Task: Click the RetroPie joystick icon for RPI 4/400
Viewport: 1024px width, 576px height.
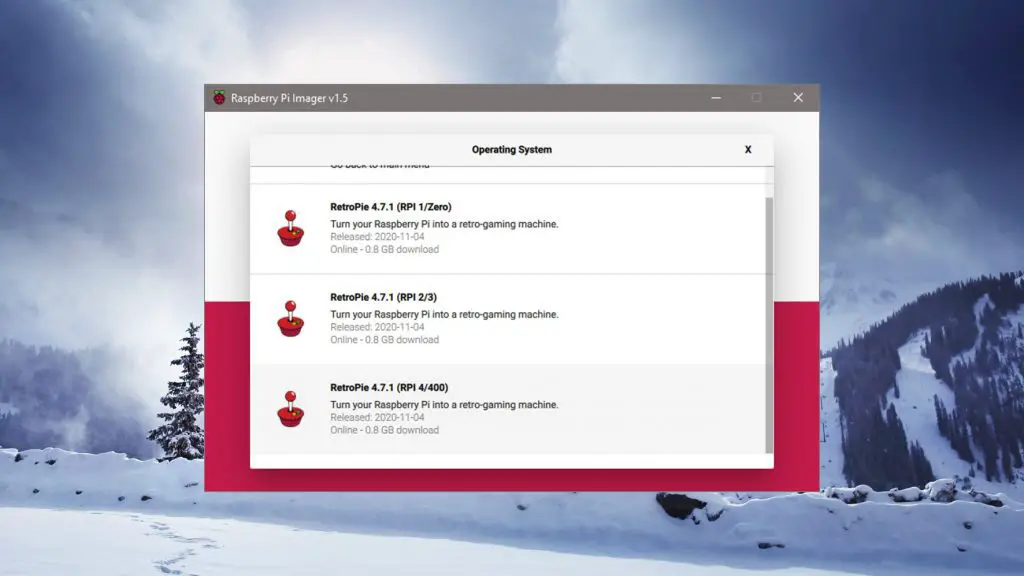Action: pyautogui.click(x=290, y=409)
